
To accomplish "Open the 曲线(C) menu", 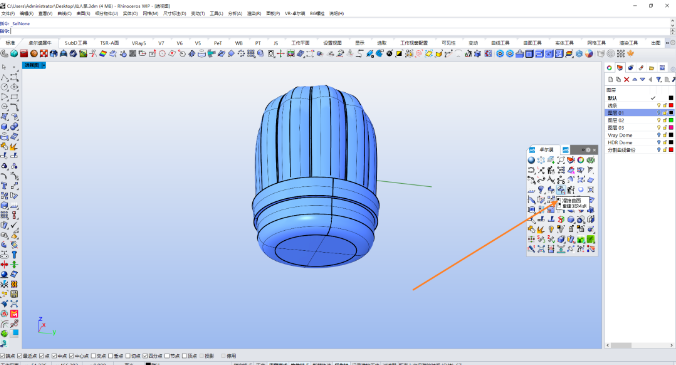I will 64,13.
